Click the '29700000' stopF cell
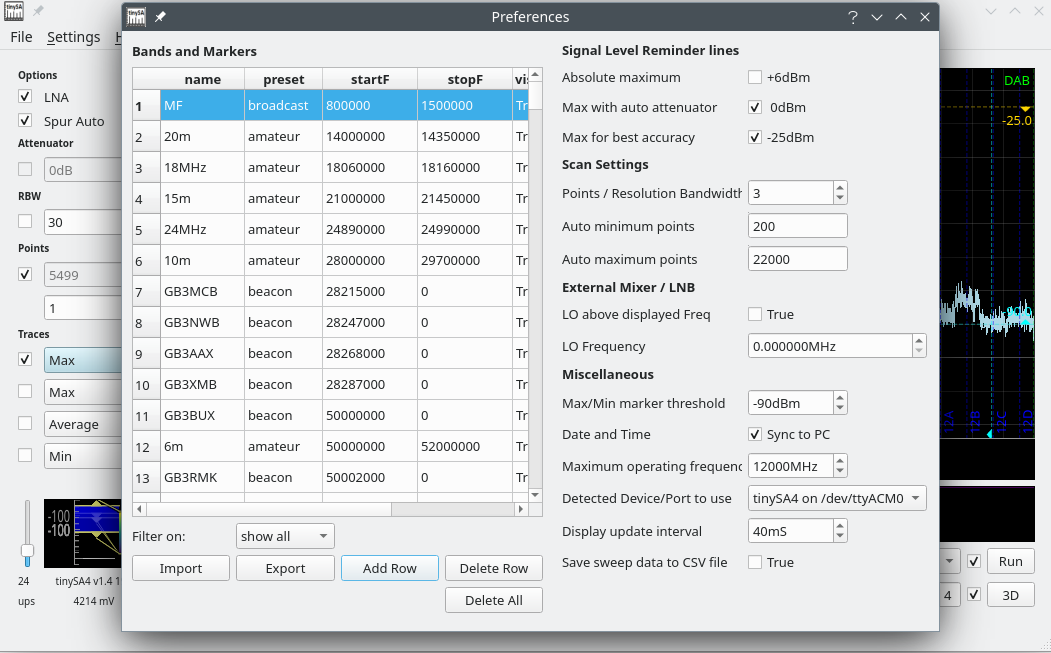1051x653 pixels. point(465,261)
